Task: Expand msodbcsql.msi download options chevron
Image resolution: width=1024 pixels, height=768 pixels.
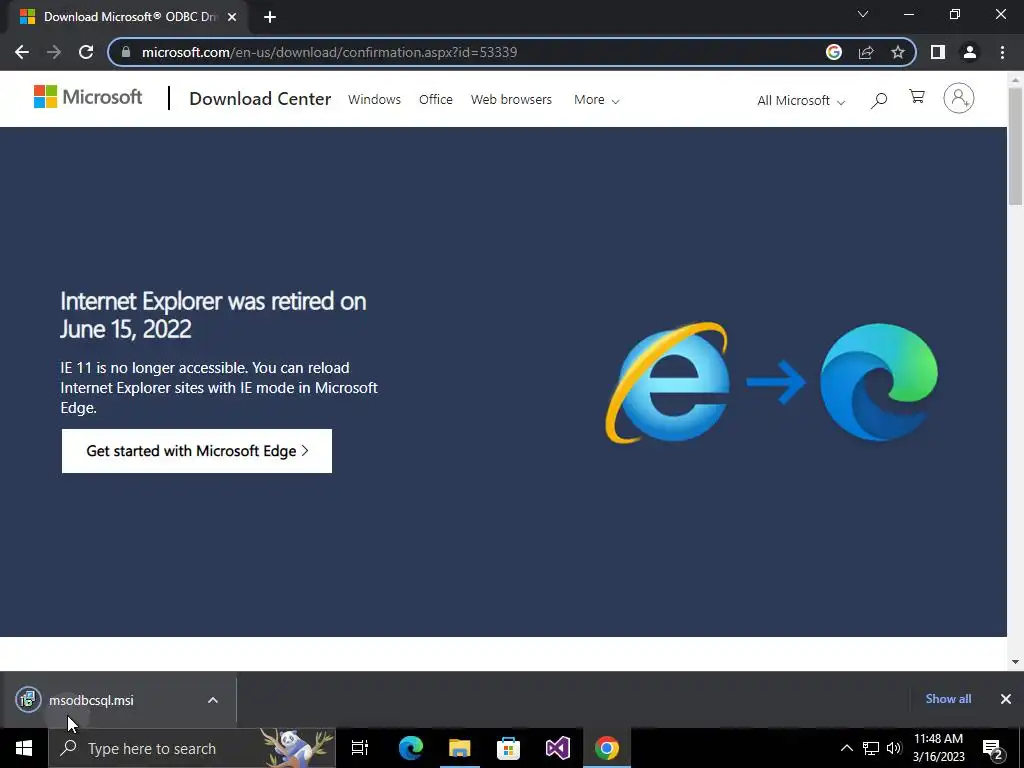Action: pyautogui.click(x=213, y=700)
